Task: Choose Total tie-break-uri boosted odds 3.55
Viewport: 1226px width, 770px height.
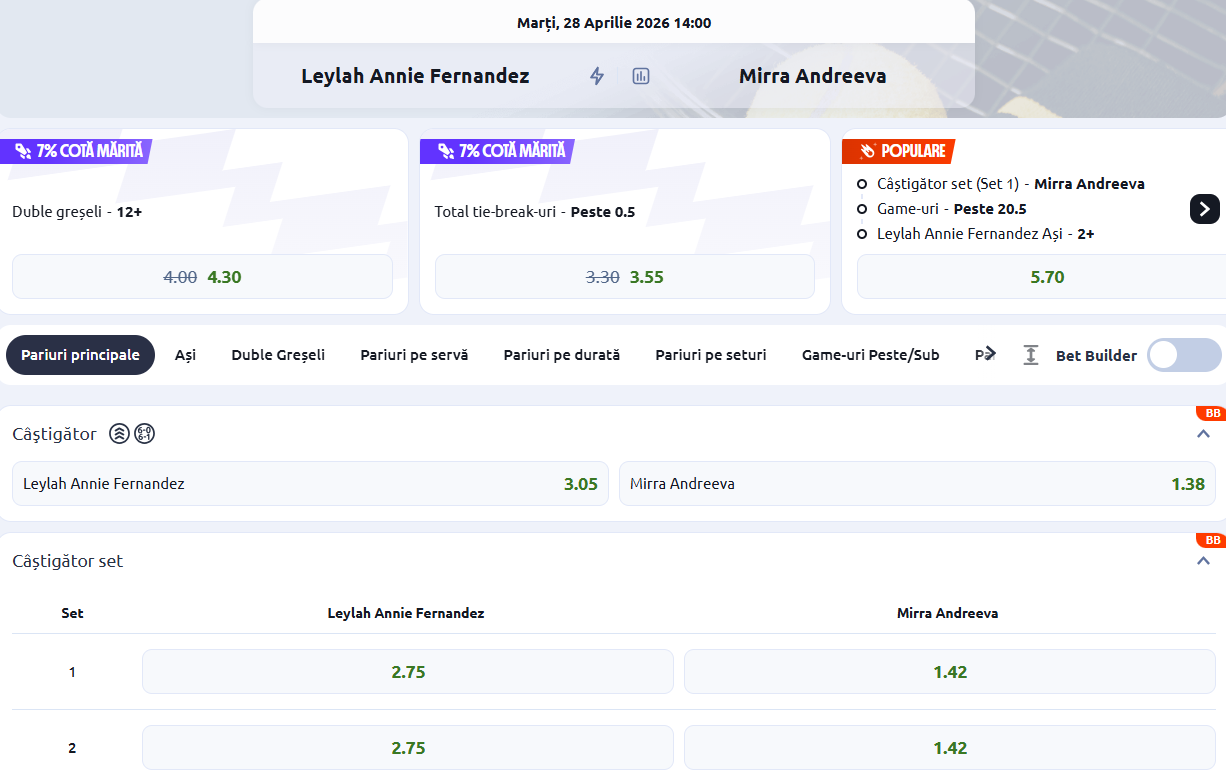Action: (624, 277)
